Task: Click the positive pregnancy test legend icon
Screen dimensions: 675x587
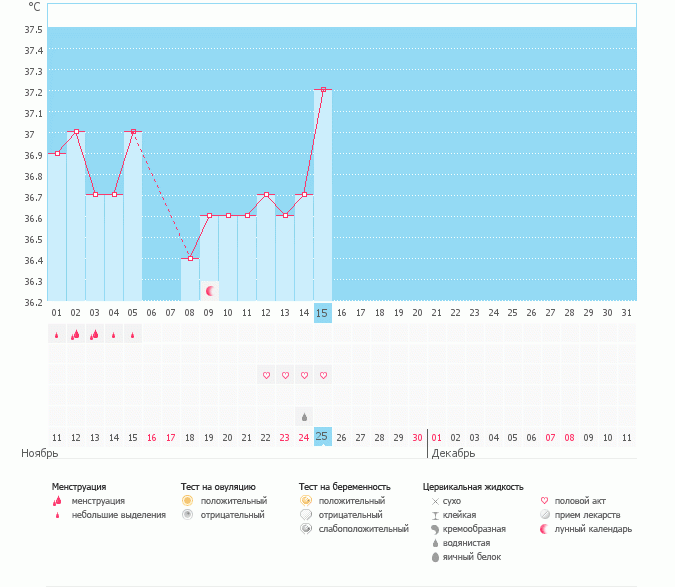Action: click(x=306, y=501)
